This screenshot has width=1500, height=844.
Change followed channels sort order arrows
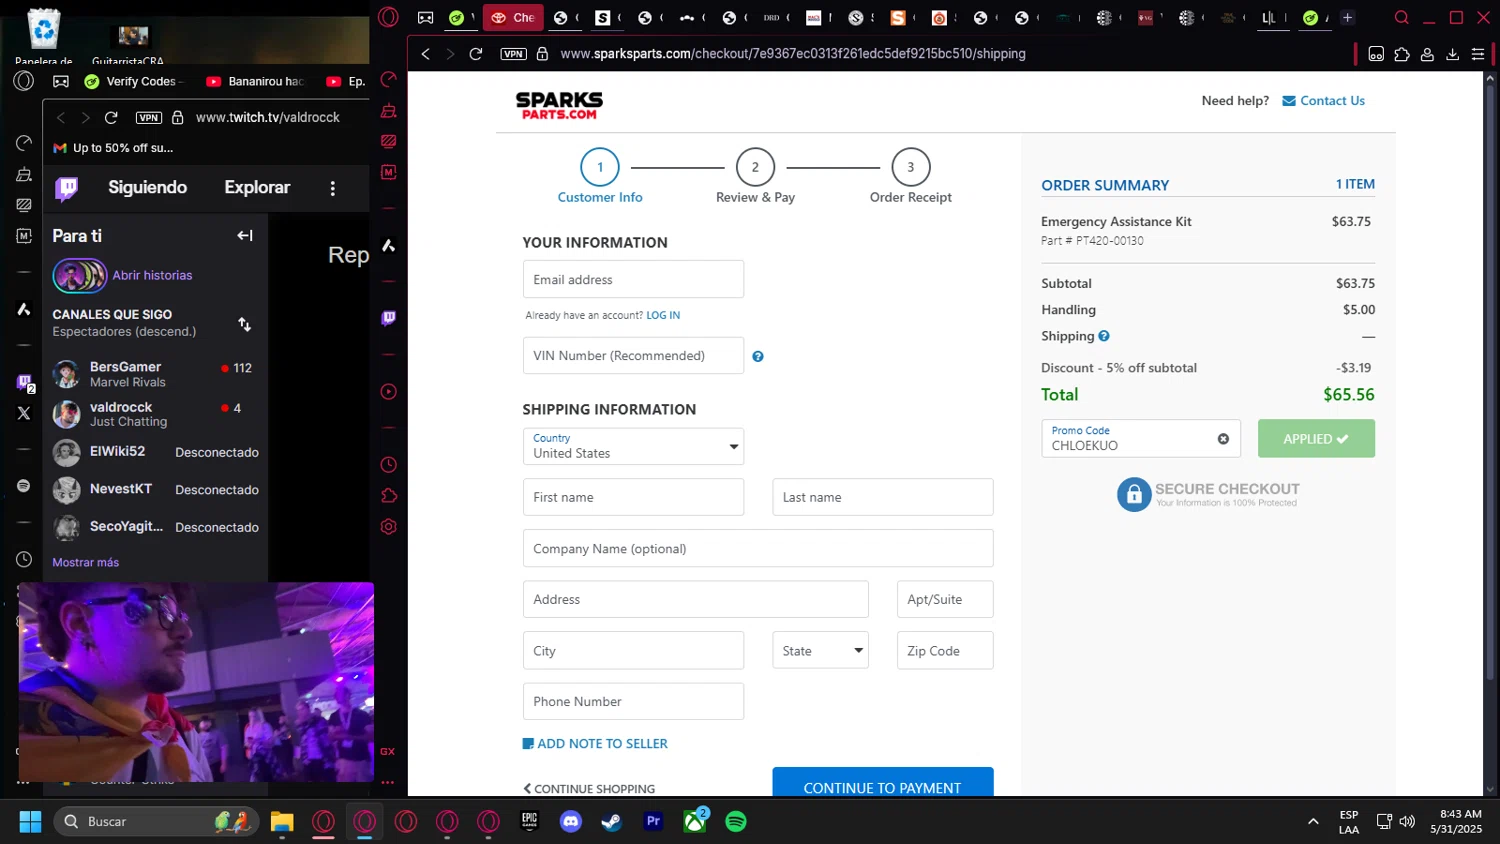pyautogui.click(x=245, y=324)
